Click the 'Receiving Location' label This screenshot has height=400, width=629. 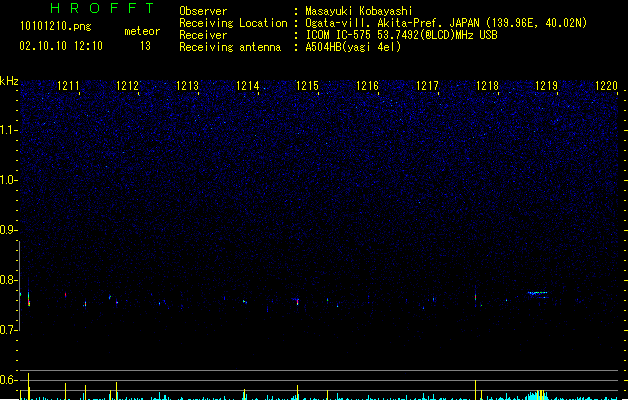(233, 23)
